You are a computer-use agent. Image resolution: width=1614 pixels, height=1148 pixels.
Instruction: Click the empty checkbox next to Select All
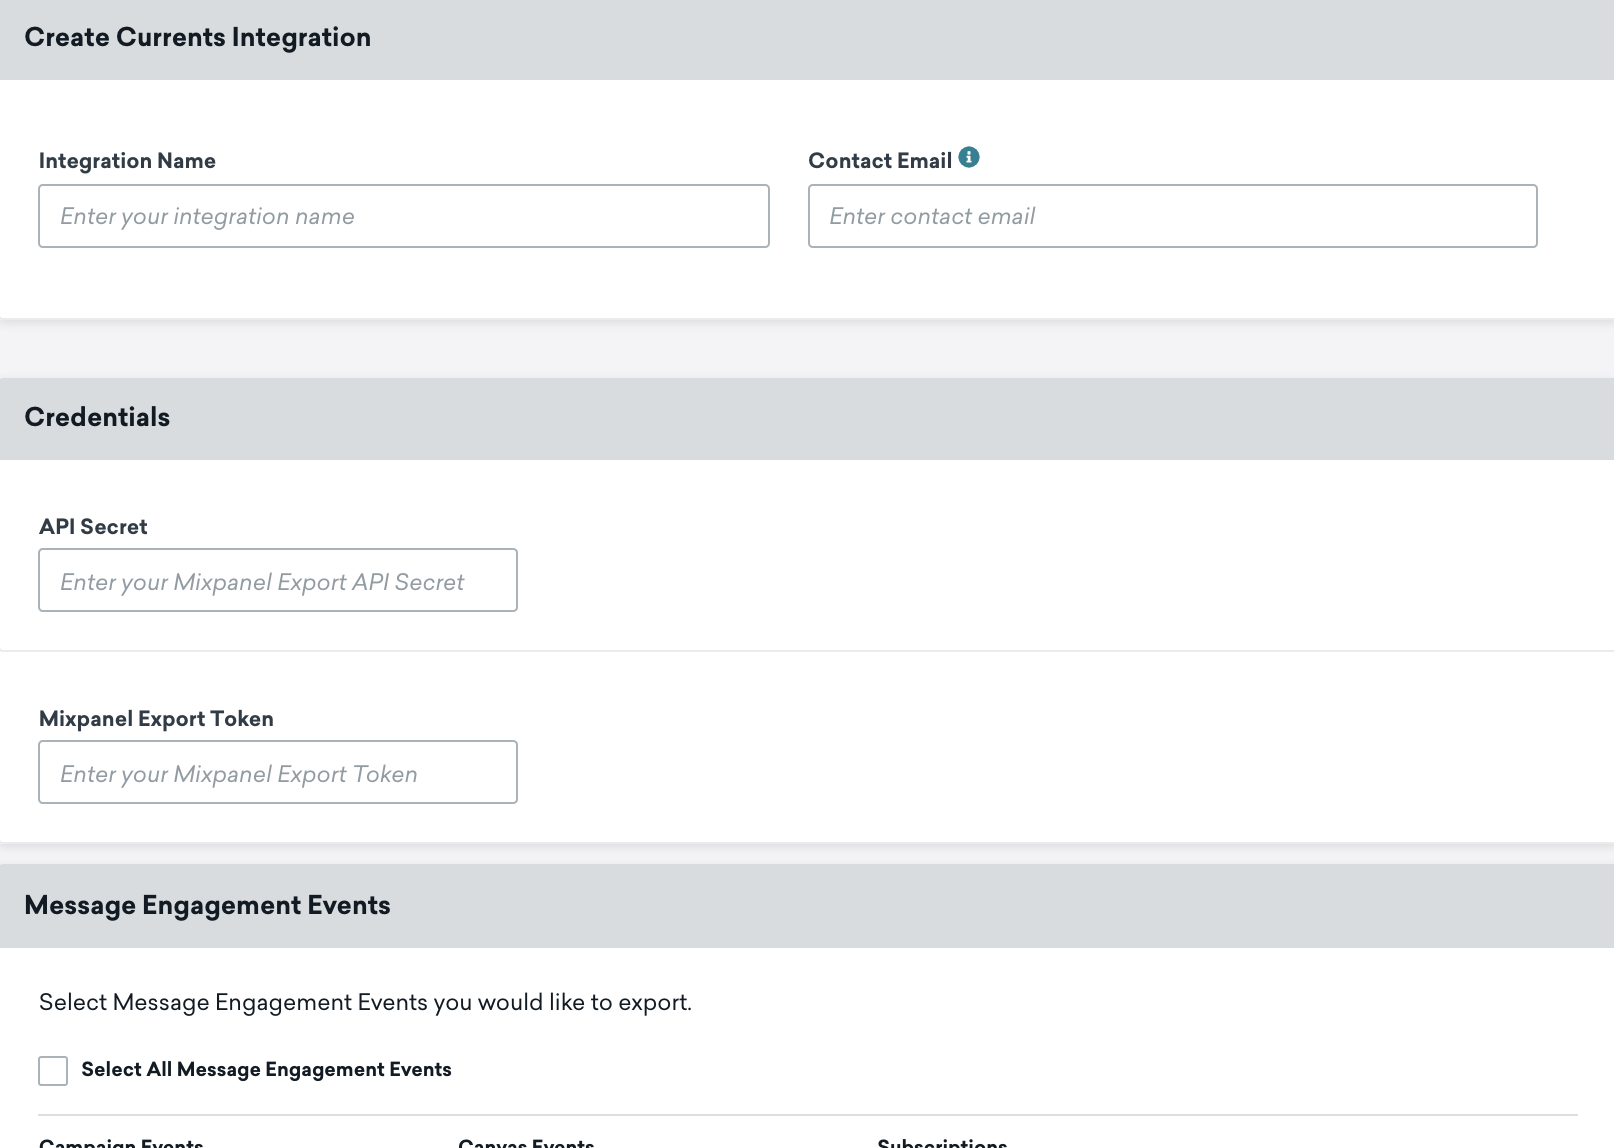(x=52, y=1070)
